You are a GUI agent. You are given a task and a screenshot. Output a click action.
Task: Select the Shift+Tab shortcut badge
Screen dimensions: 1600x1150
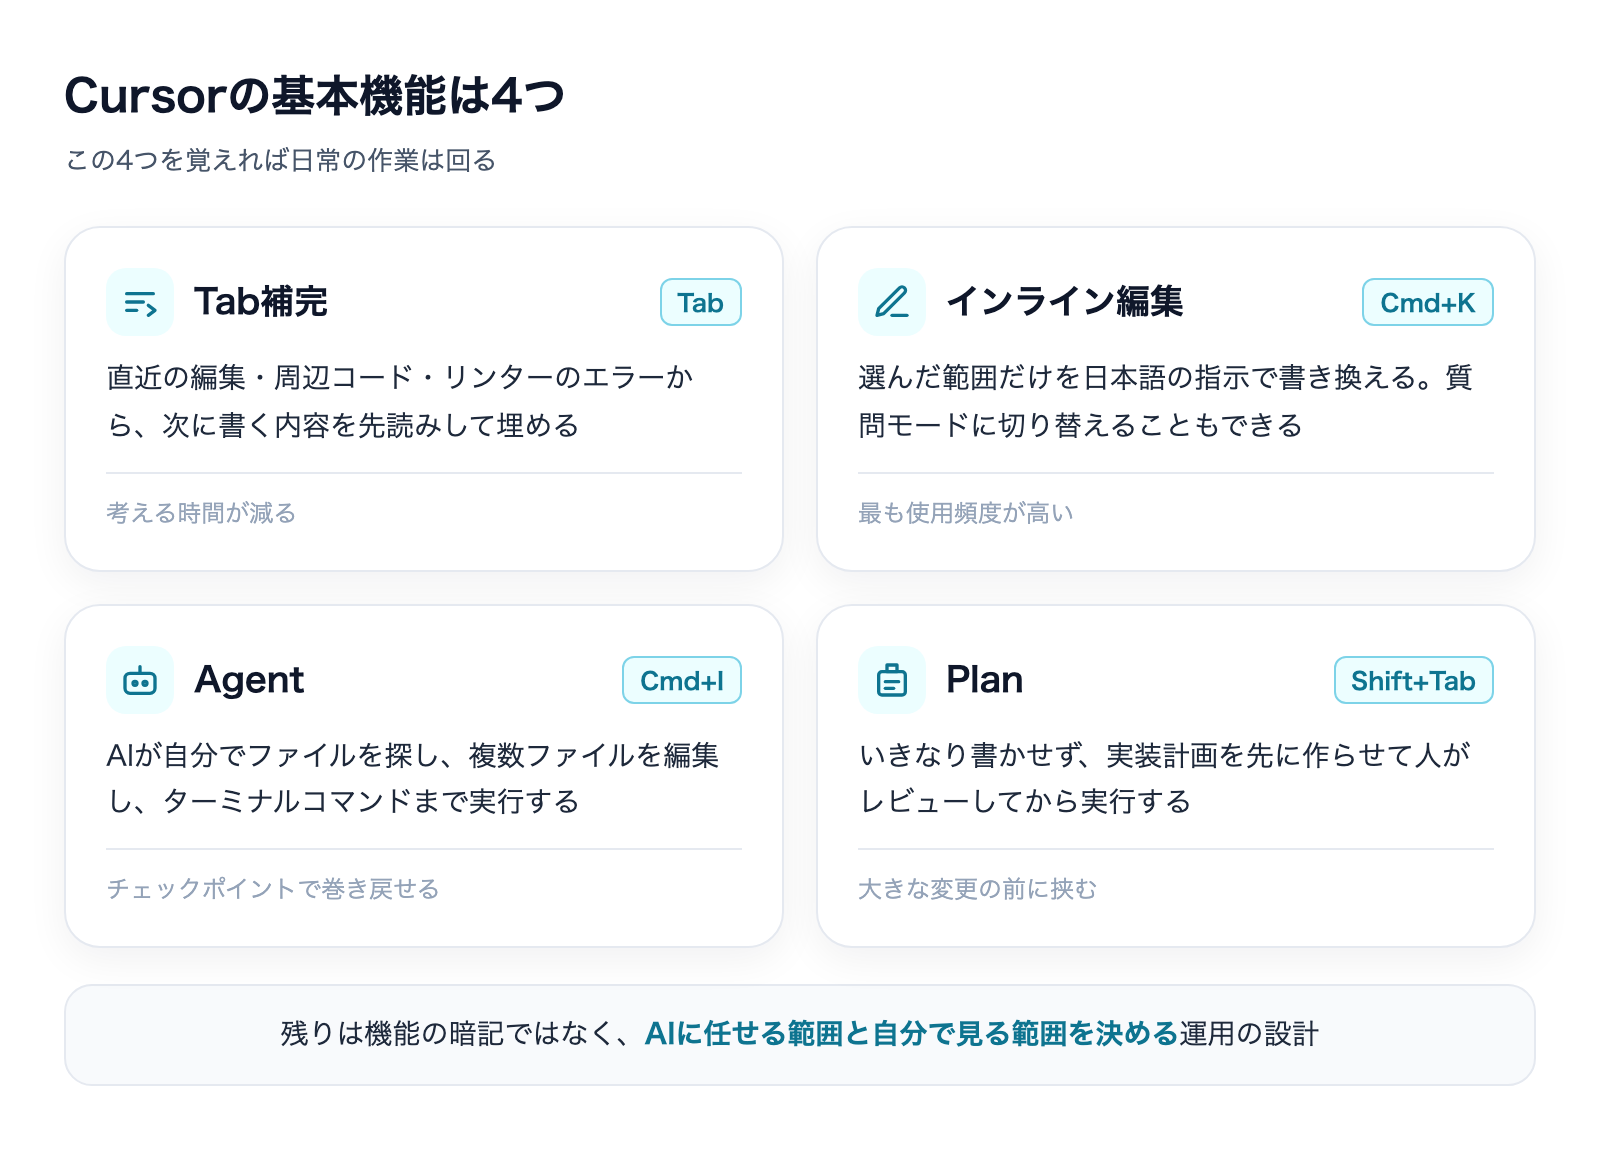click(x=1414, y=680)
